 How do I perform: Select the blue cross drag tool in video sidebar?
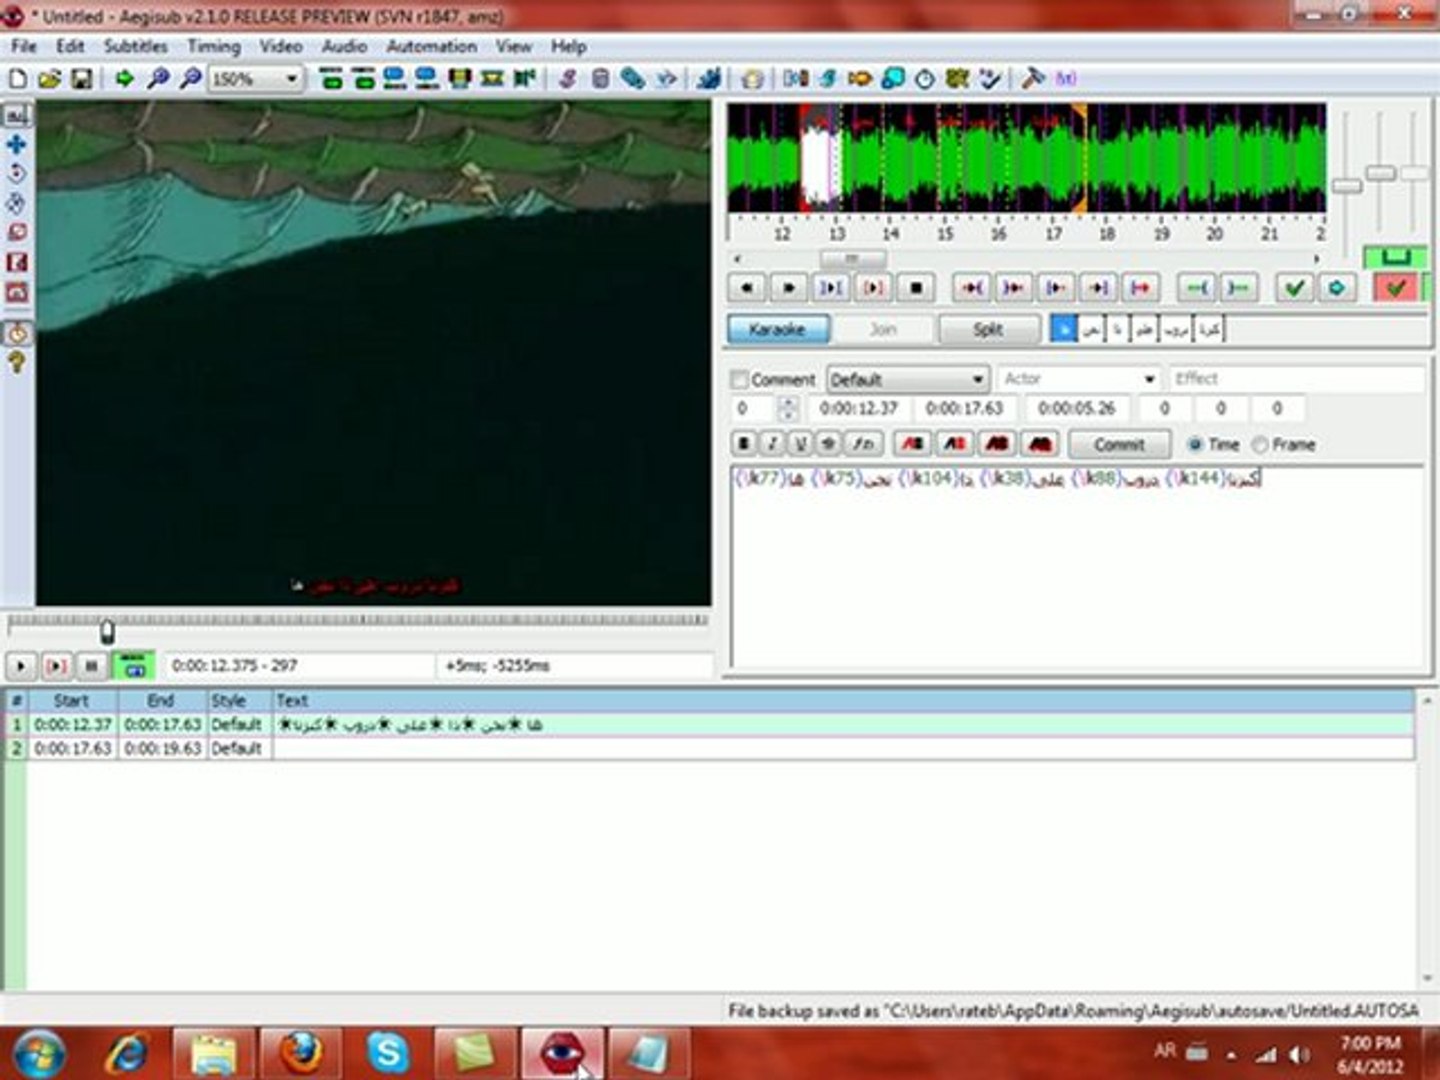coord(17,145)
